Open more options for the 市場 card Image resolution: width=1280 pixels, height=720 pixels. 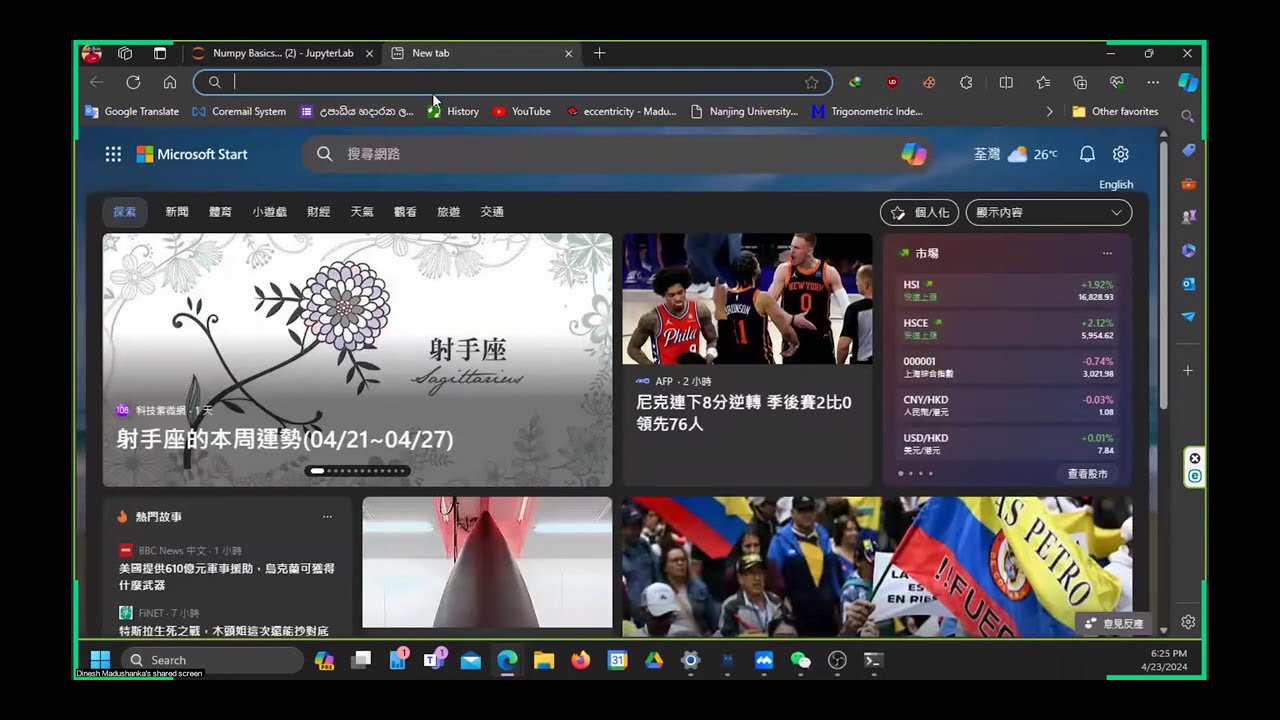click(x=1107, y=253)
